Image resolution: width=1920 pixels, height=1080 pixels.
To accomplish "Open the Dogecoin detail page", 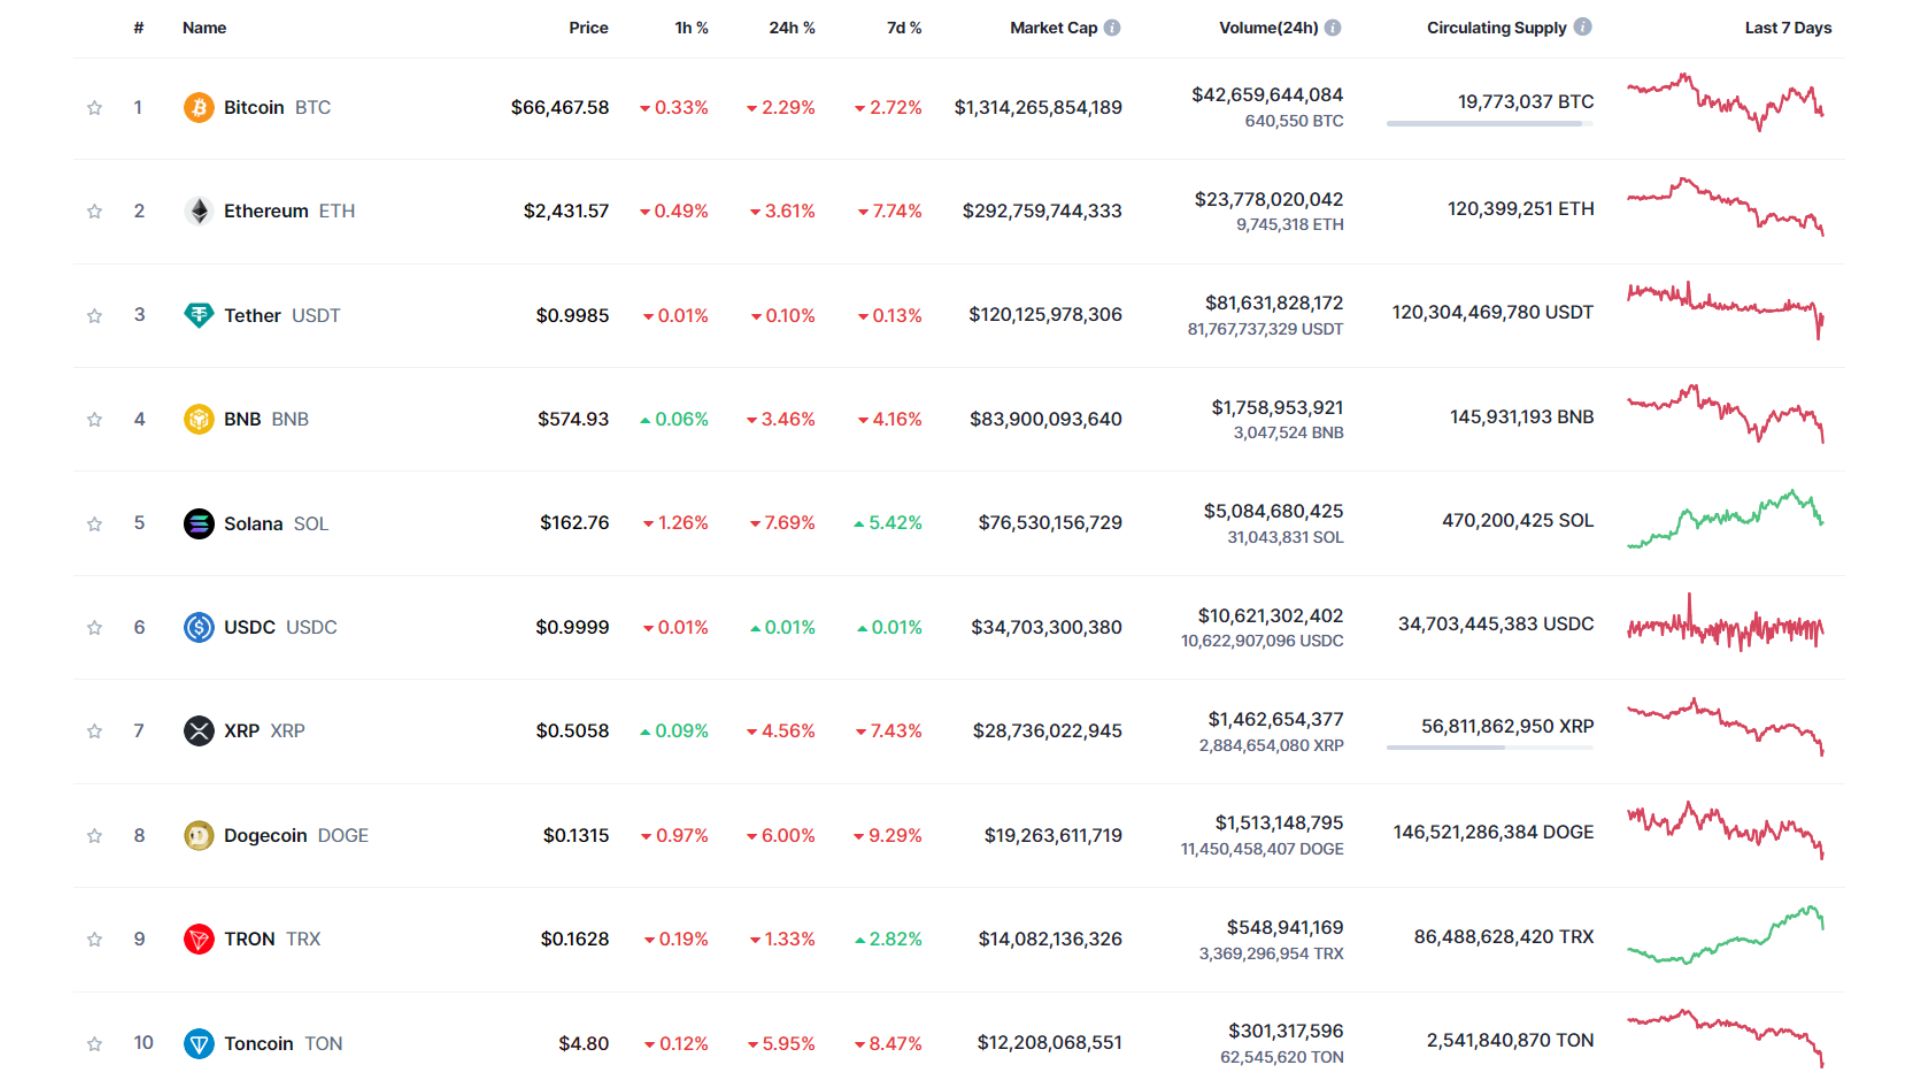I will tap(265, 835).
